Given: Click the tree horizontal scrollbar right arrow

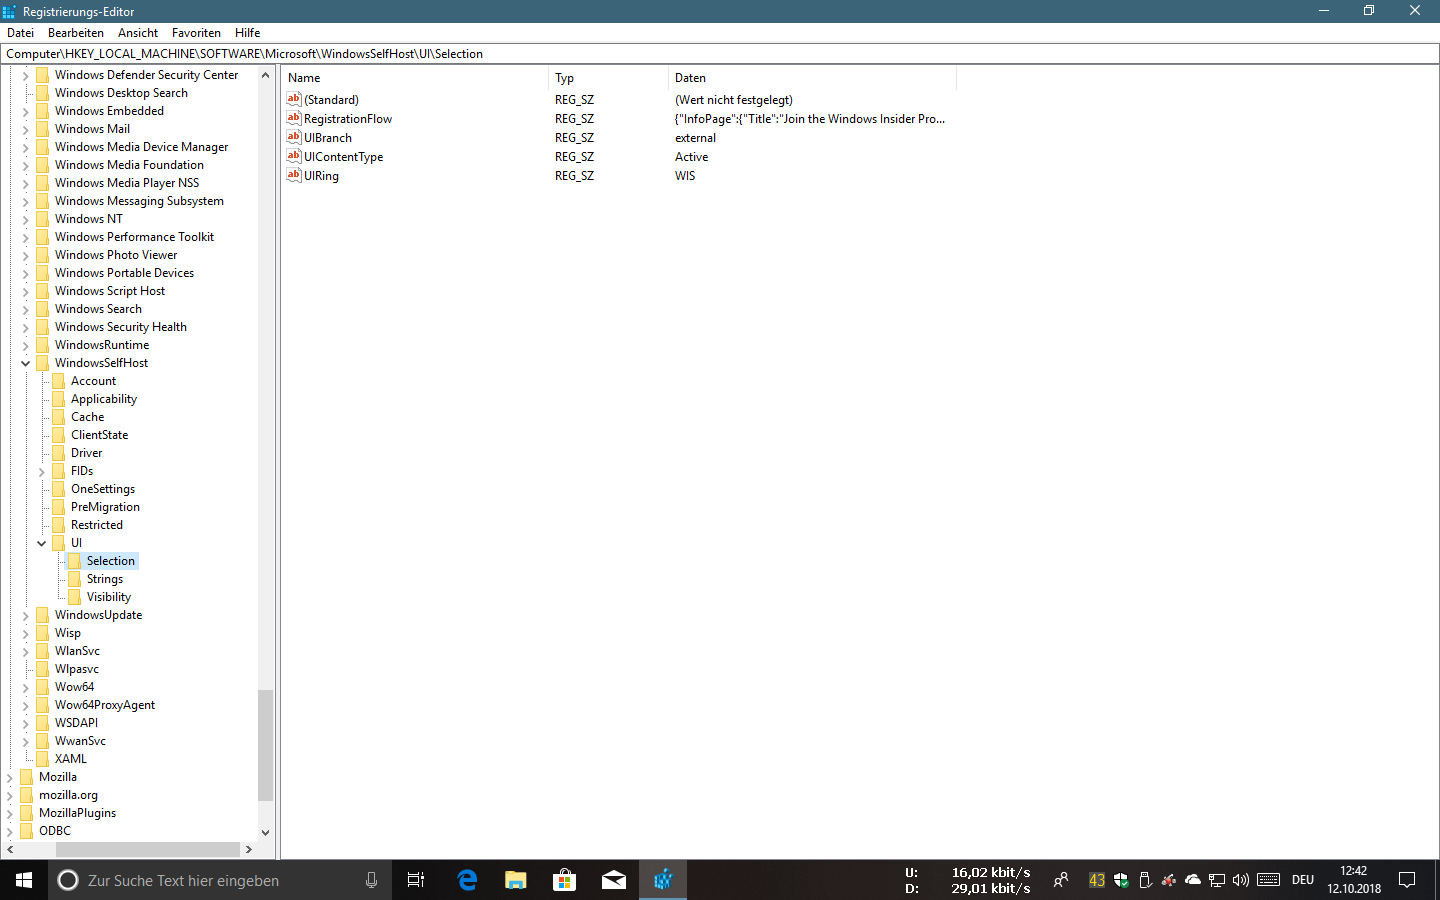Looking at the screenshot, I should (x=248, y=849).
